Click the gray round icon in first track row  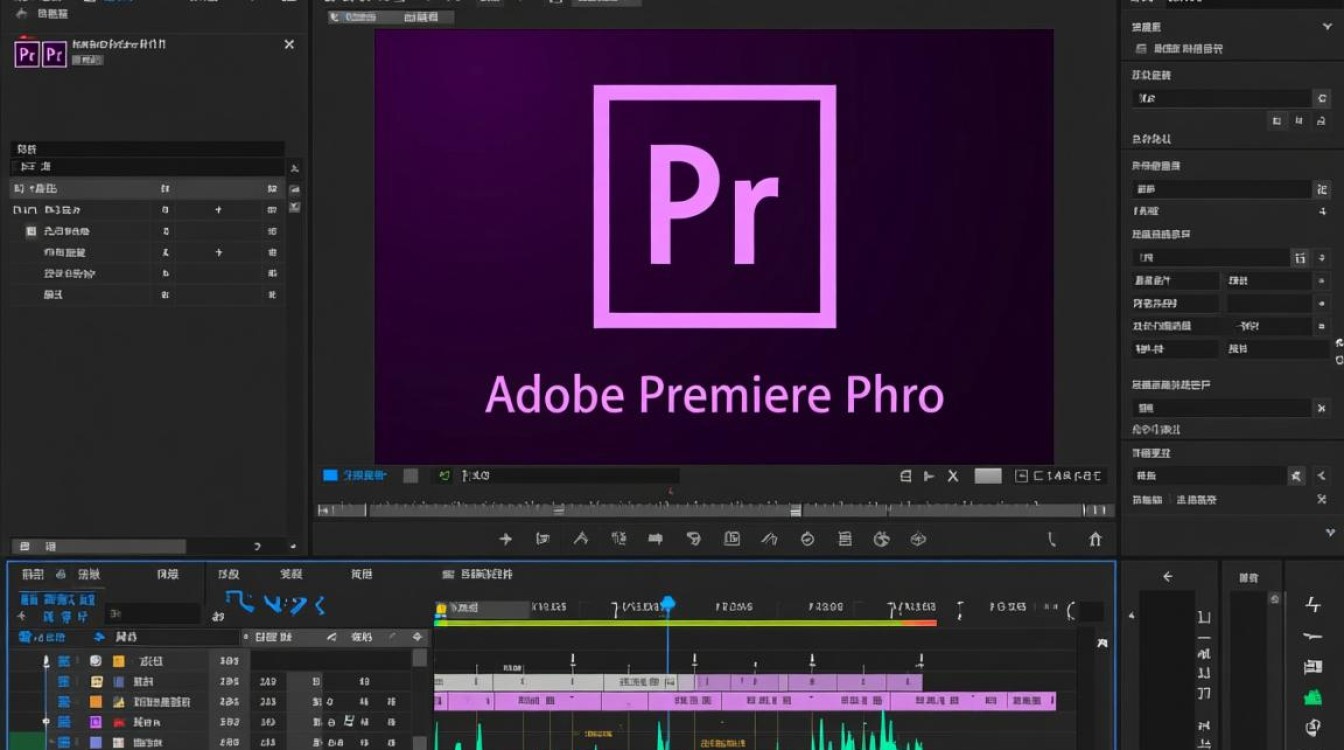click(x=96, y=661)
